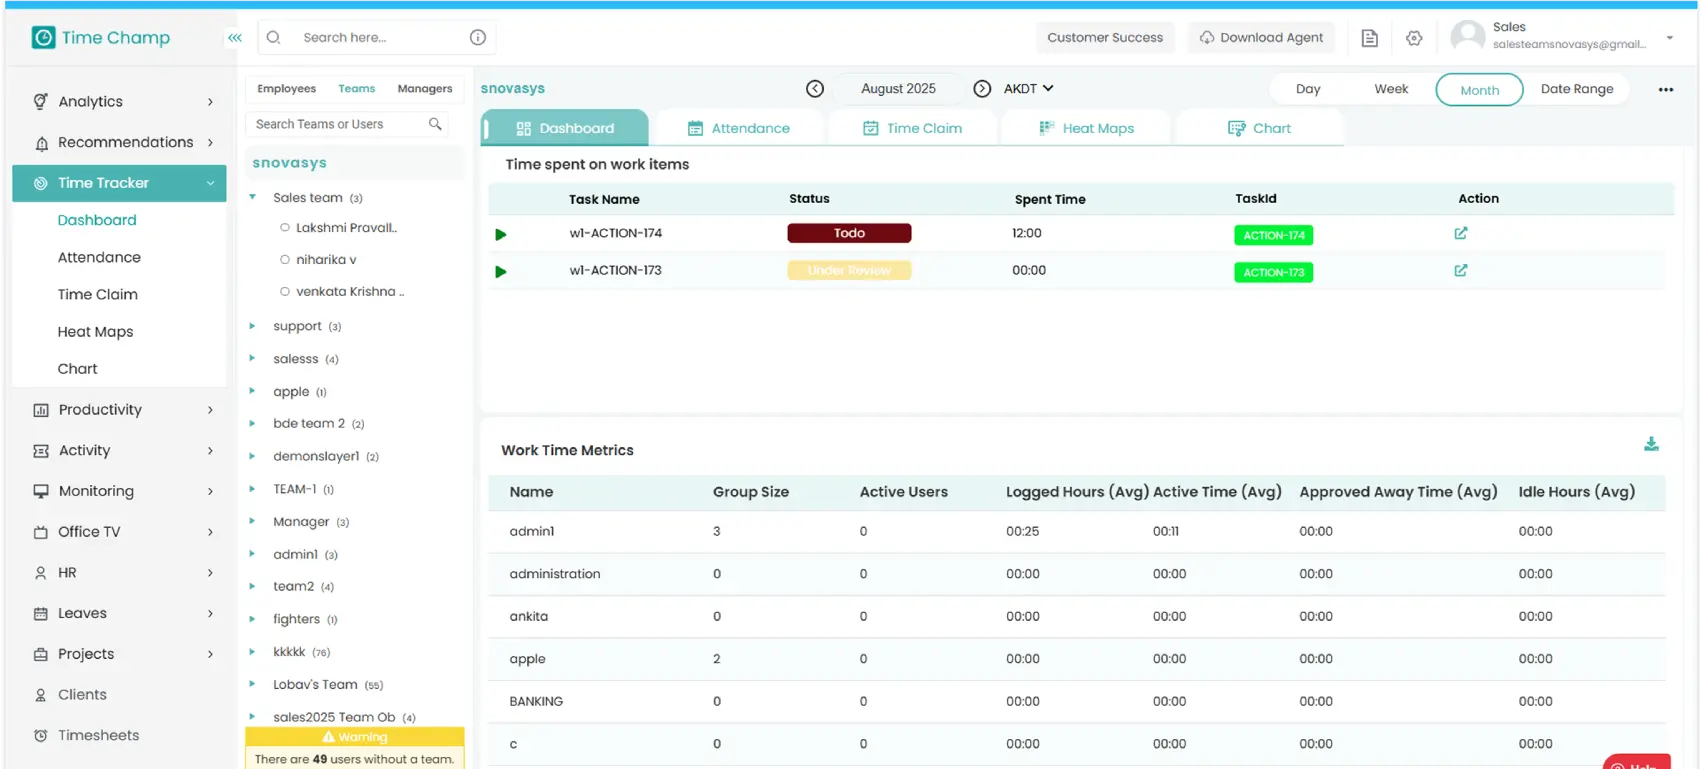
Task: Go to previous month arrow
Action: 815,89
